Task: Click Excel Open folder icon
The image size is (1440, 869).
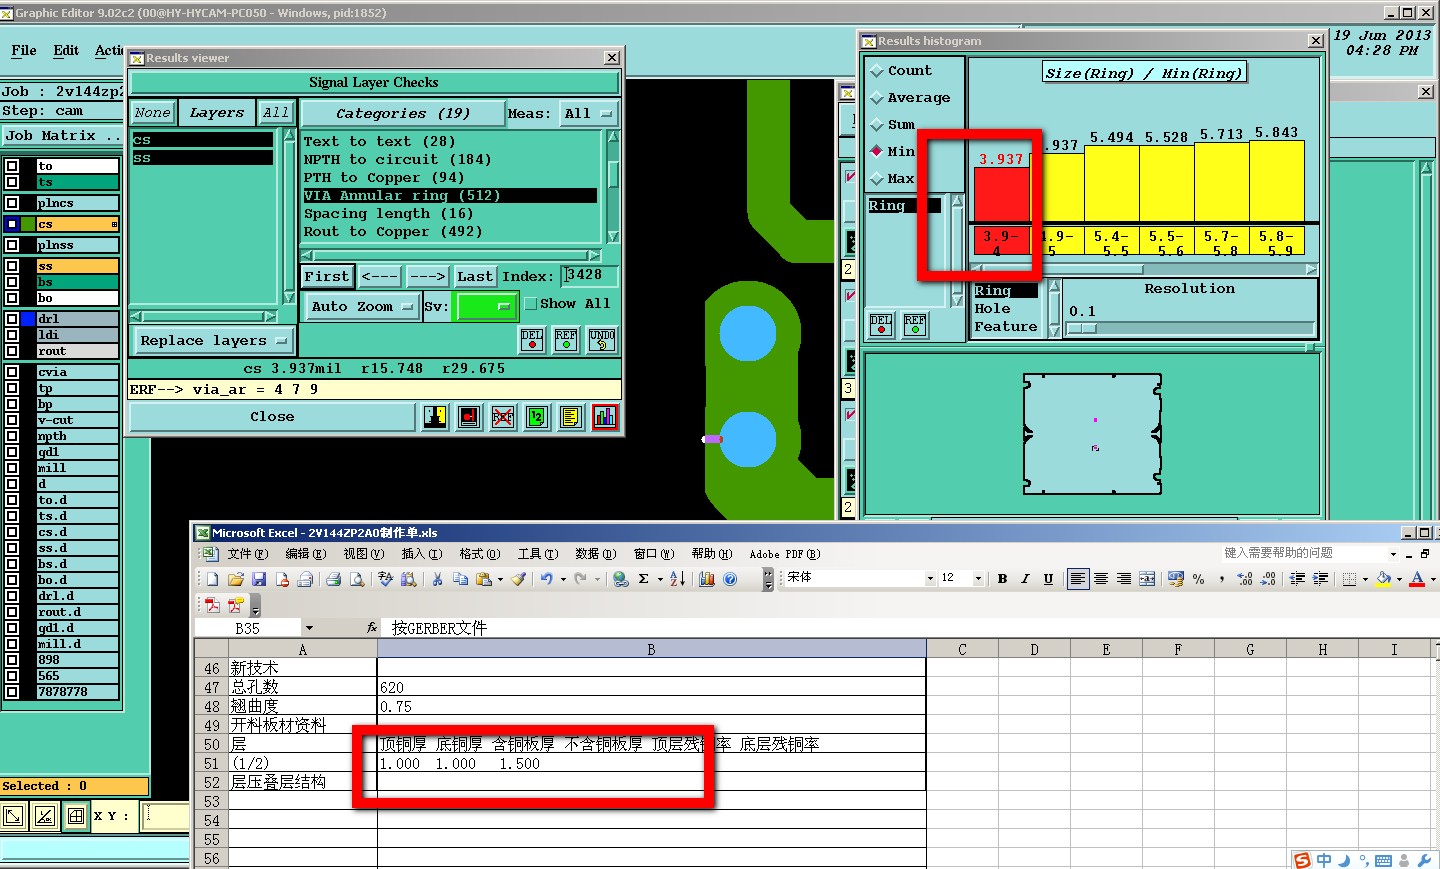Action: pos(236,579)
